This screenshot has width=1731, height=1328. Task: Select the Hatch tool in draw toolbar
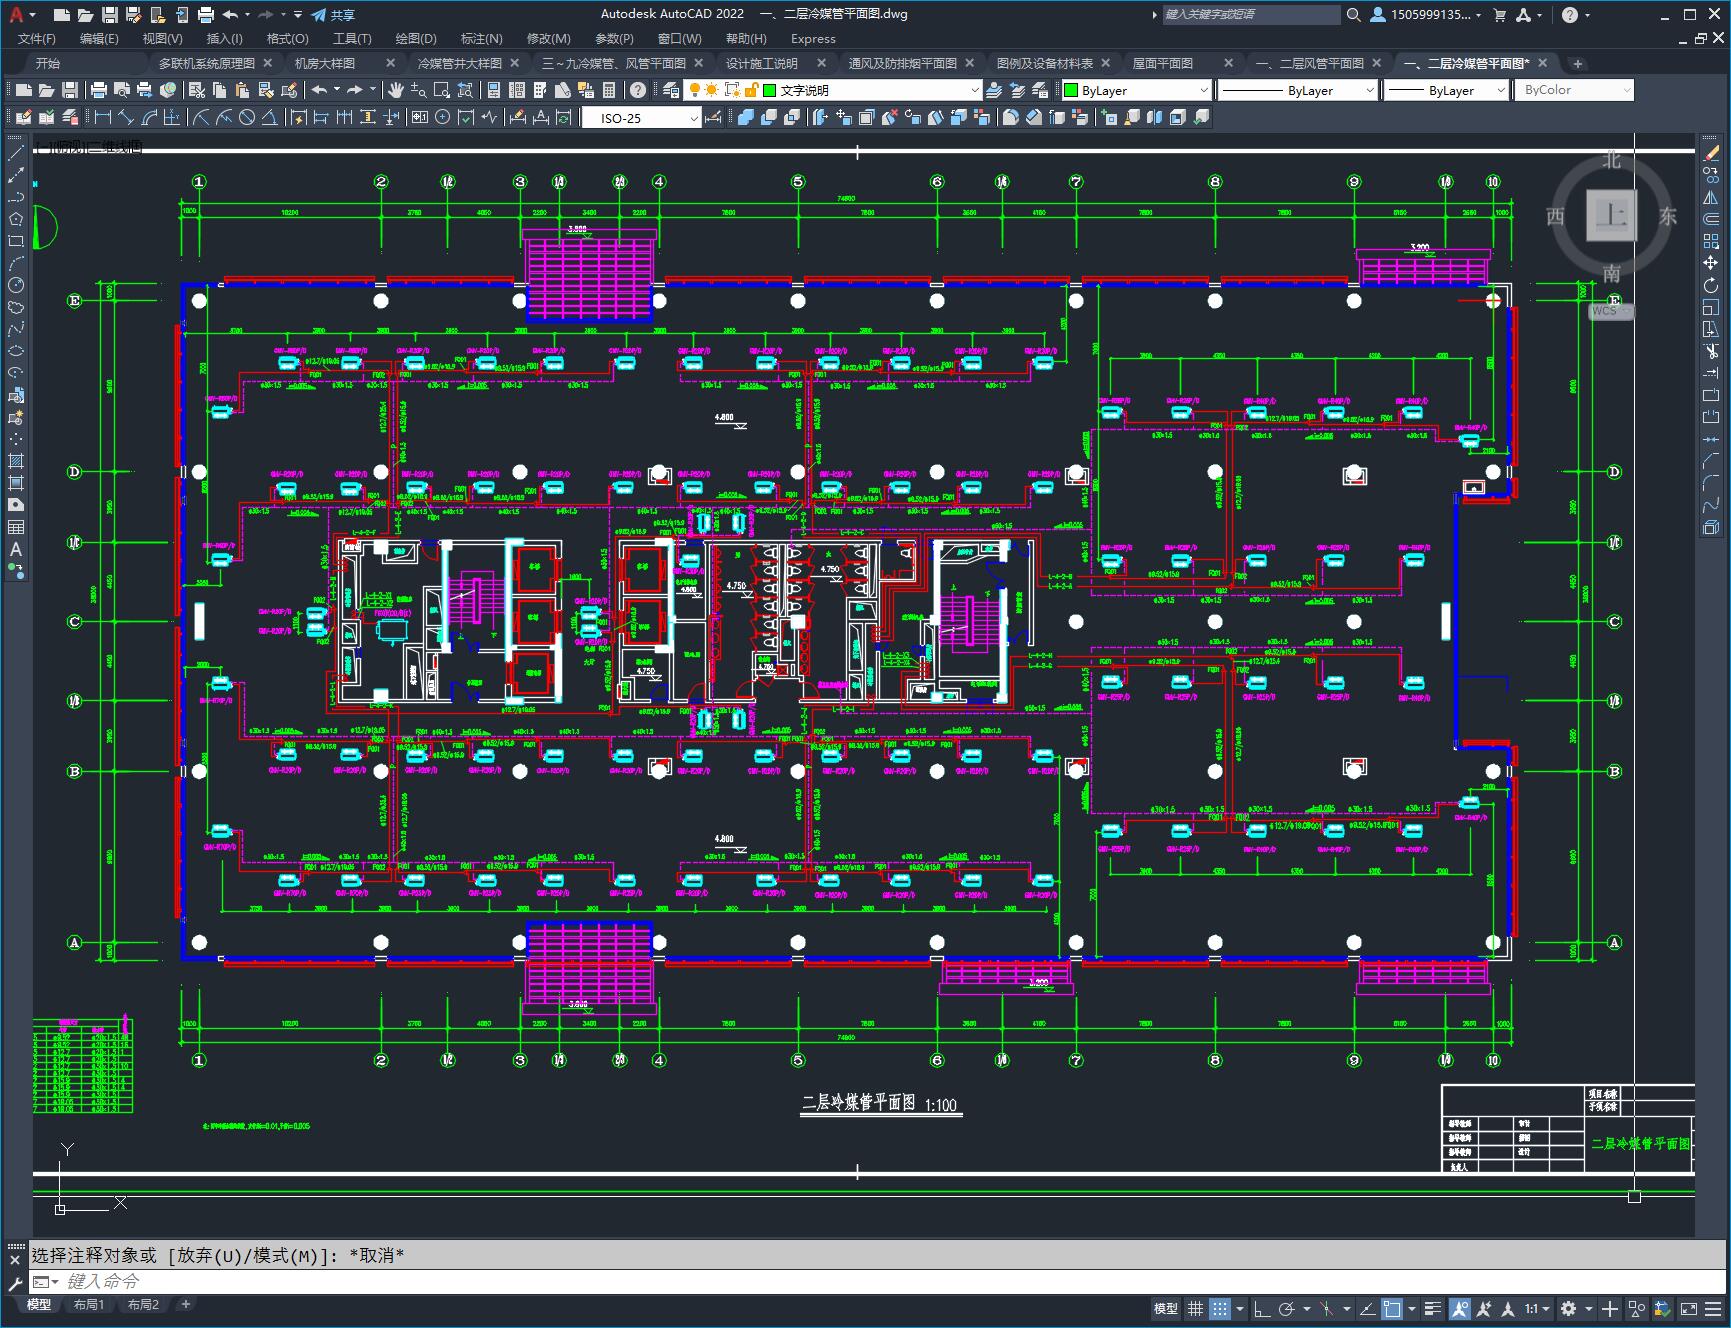tap(15, 461)
